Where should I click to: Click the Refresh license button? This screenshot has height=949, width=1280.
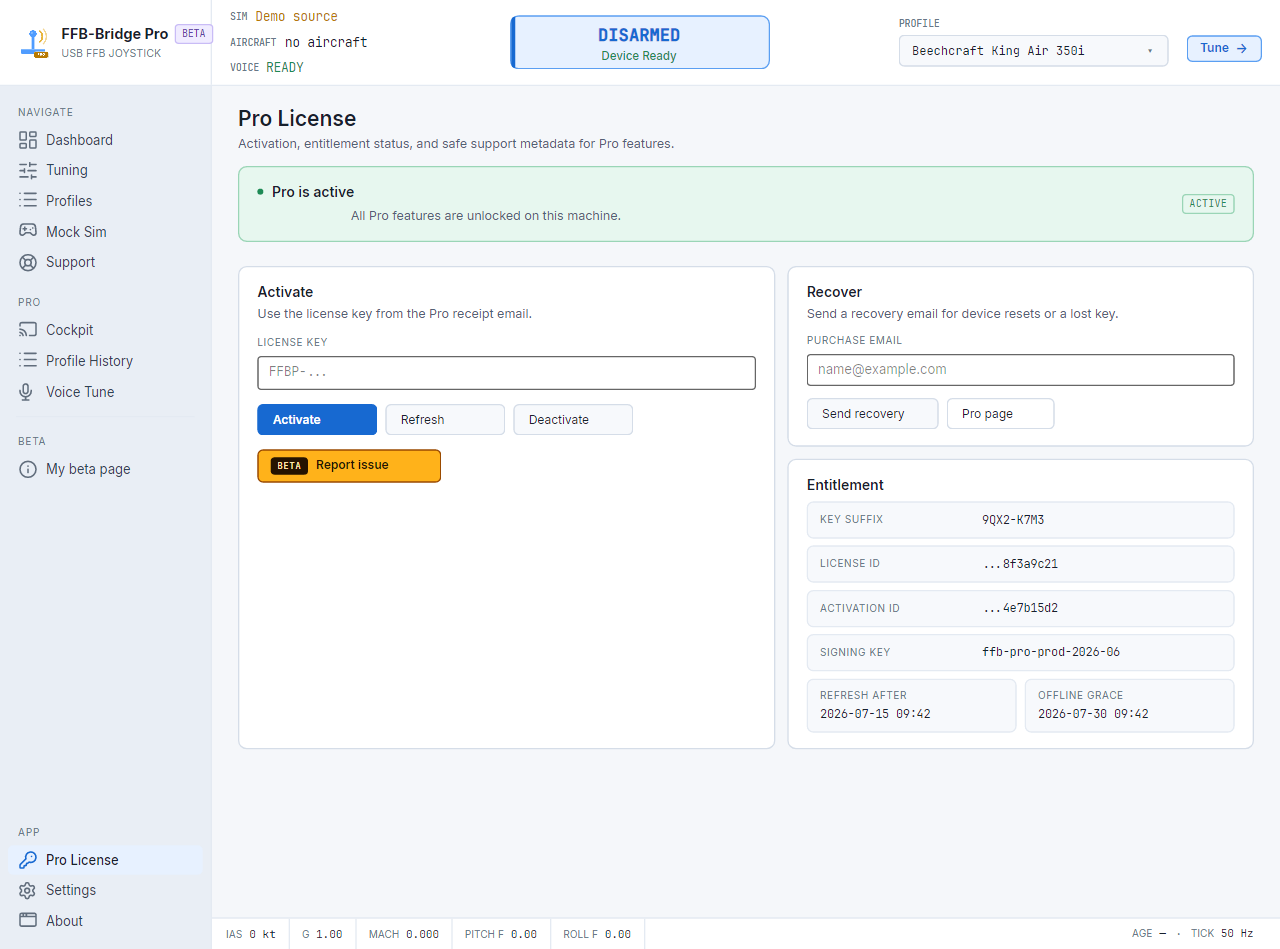445,420
